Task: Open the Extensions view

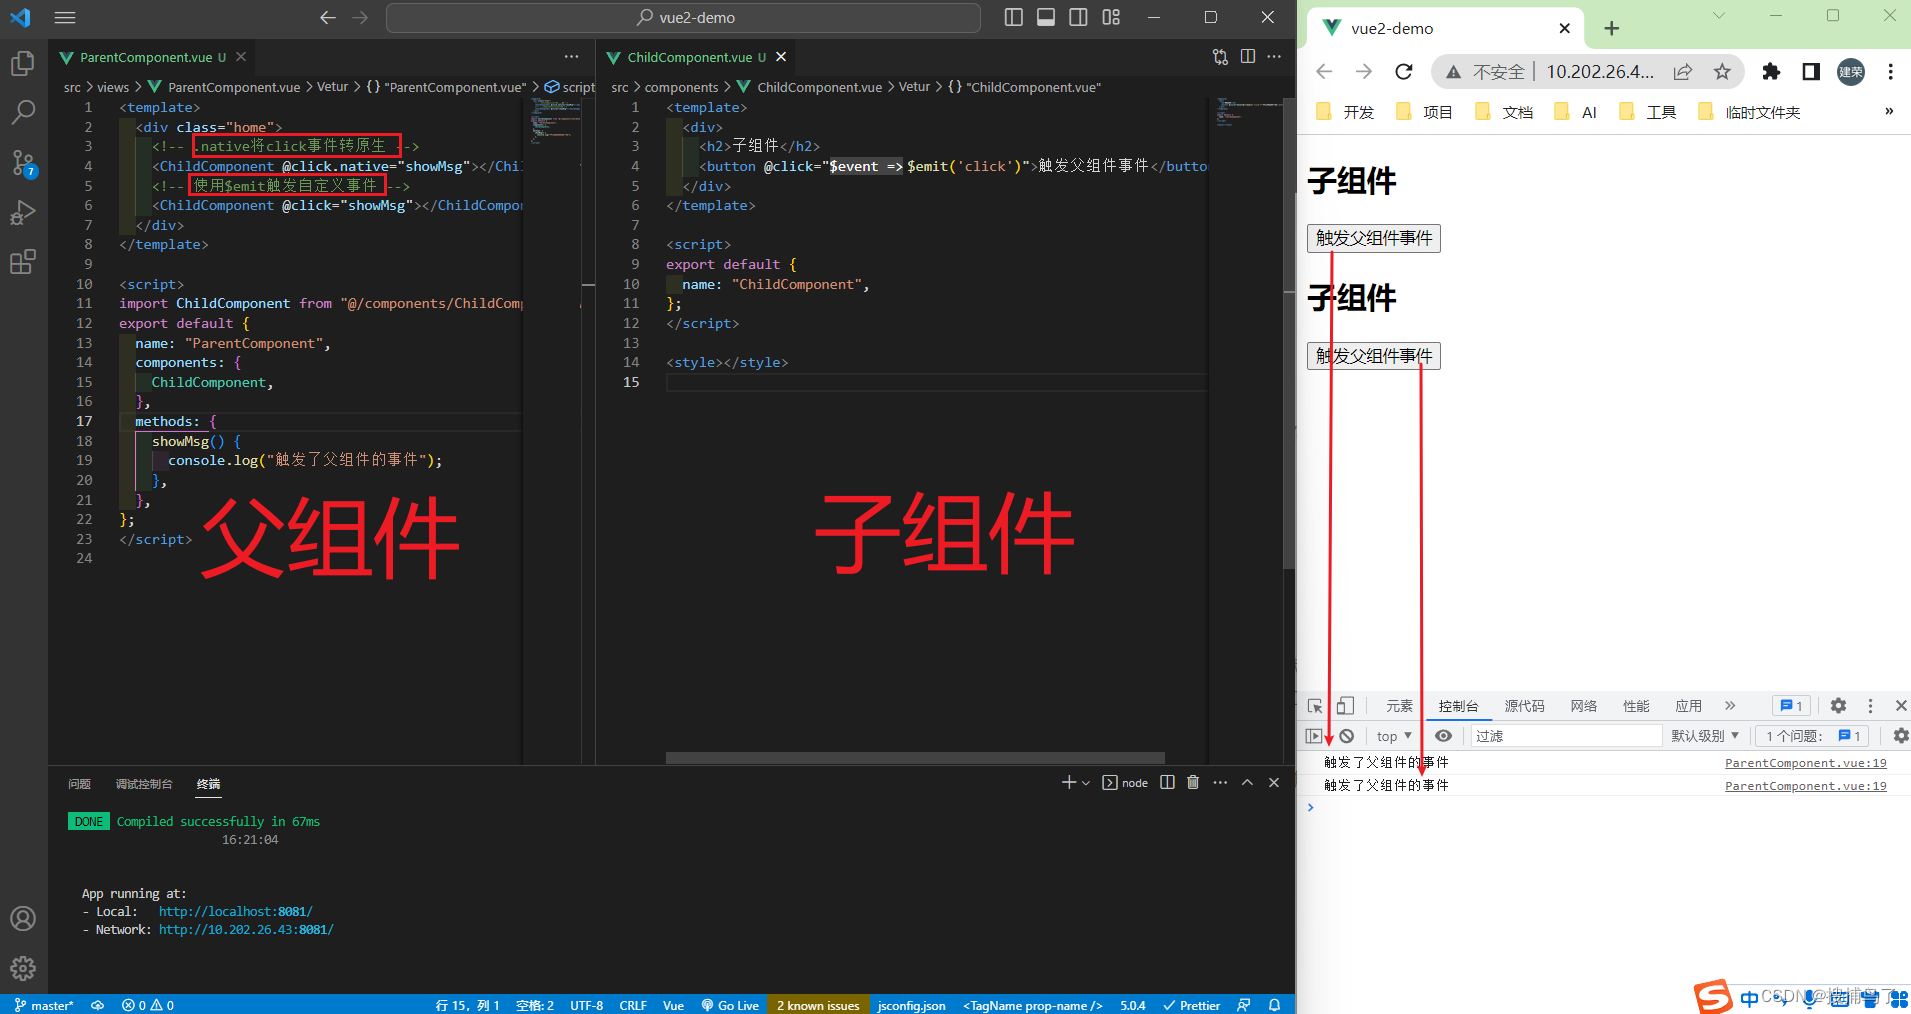Action: point(22,262)
